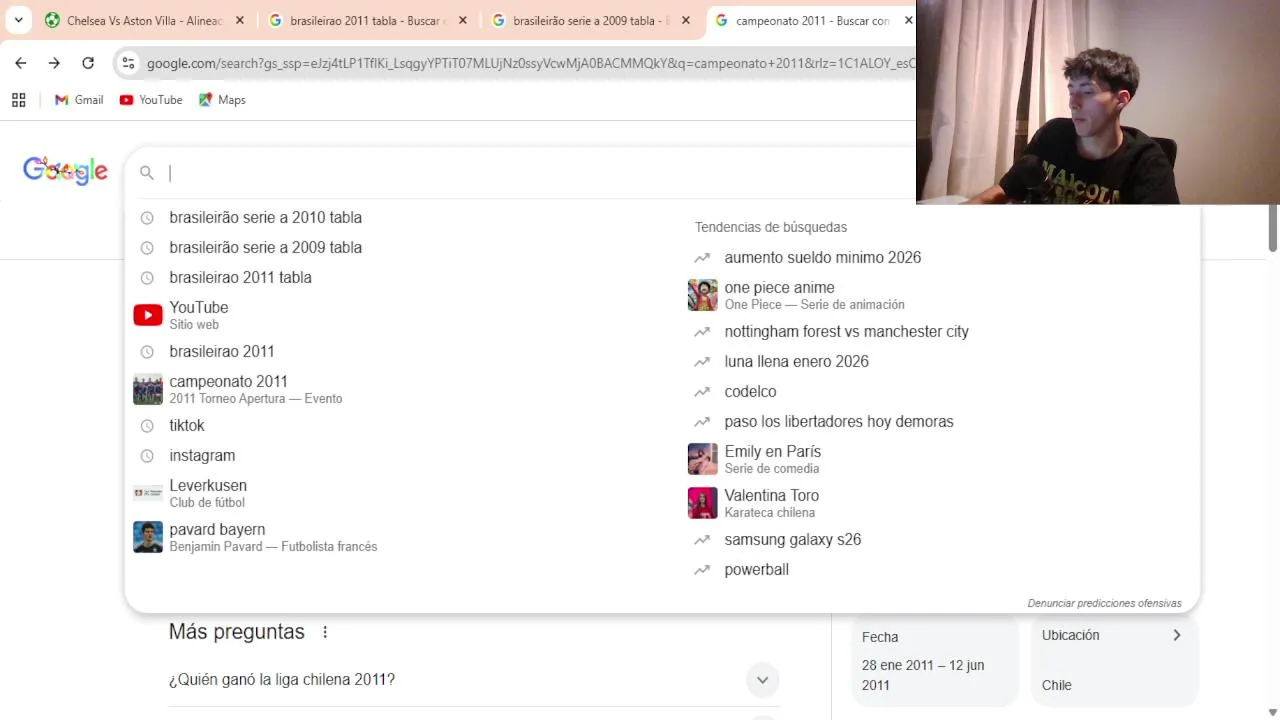Open the YouTube bookmark

(x=151, y=100)
